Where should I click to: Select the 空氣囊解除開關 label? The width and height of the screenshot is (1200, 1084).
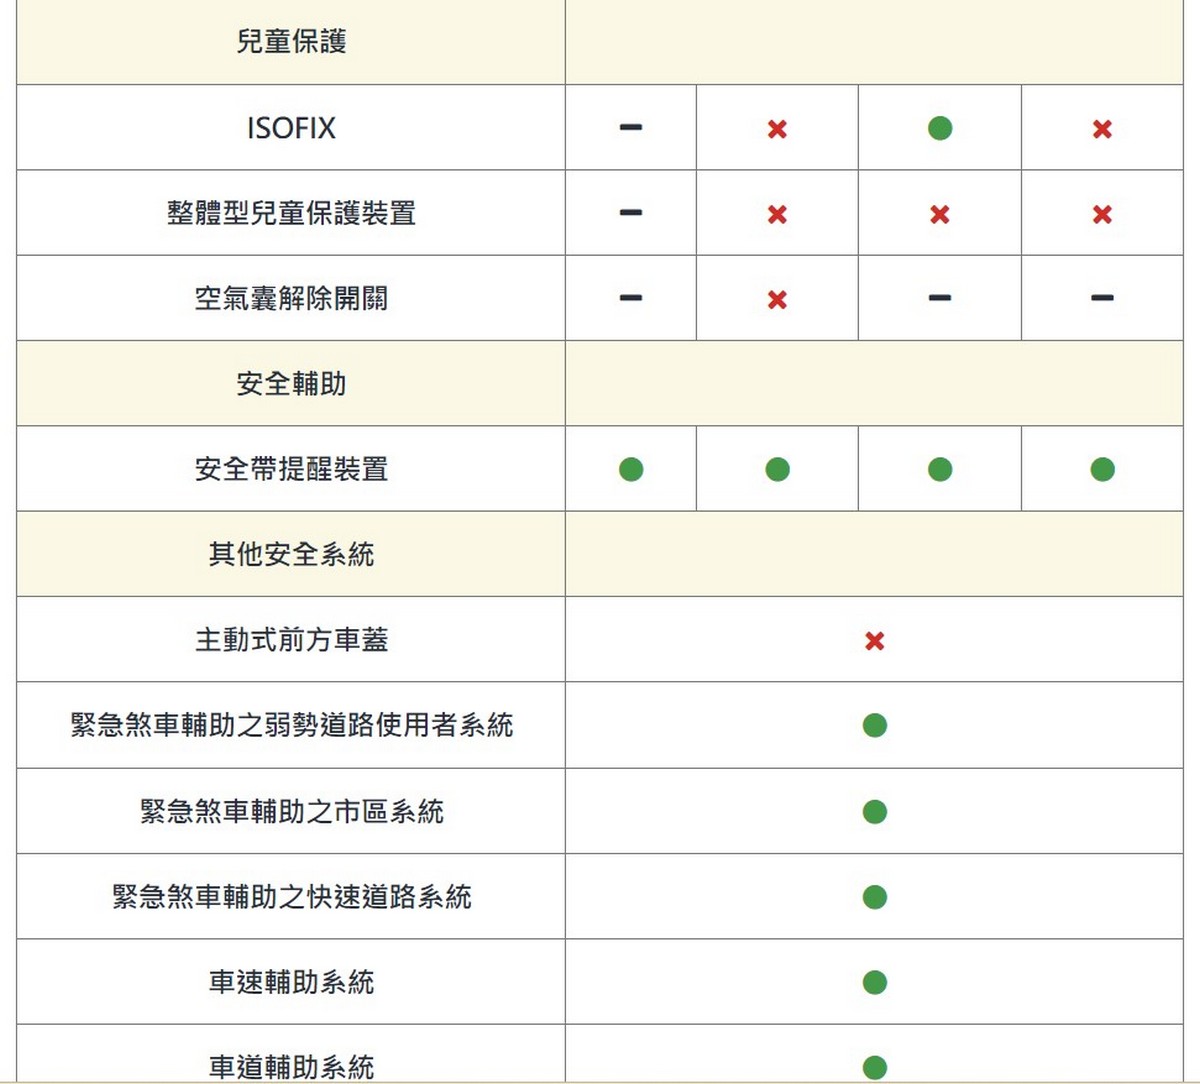[x=291, y=298]
